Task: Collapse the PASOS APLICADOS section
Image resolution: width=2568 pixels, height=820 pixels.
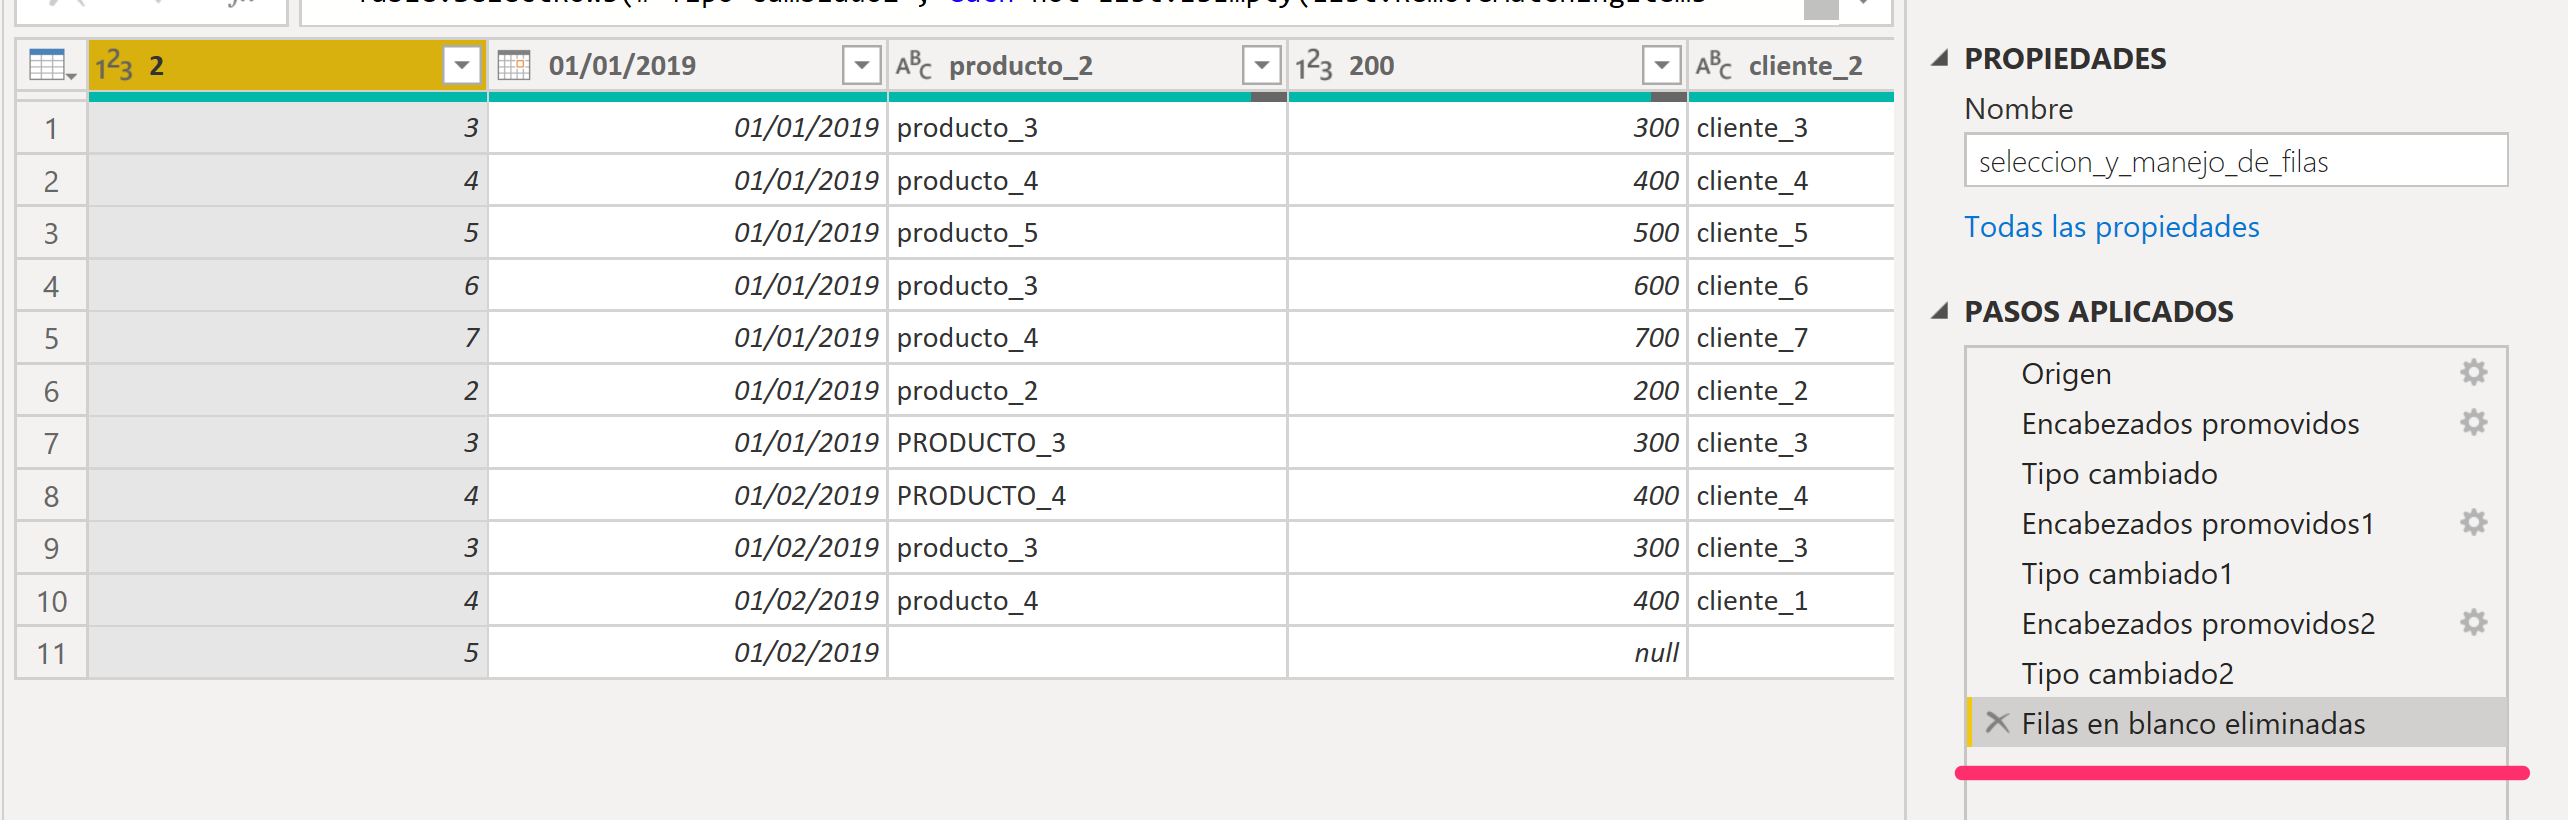Action: (1940, 311)
